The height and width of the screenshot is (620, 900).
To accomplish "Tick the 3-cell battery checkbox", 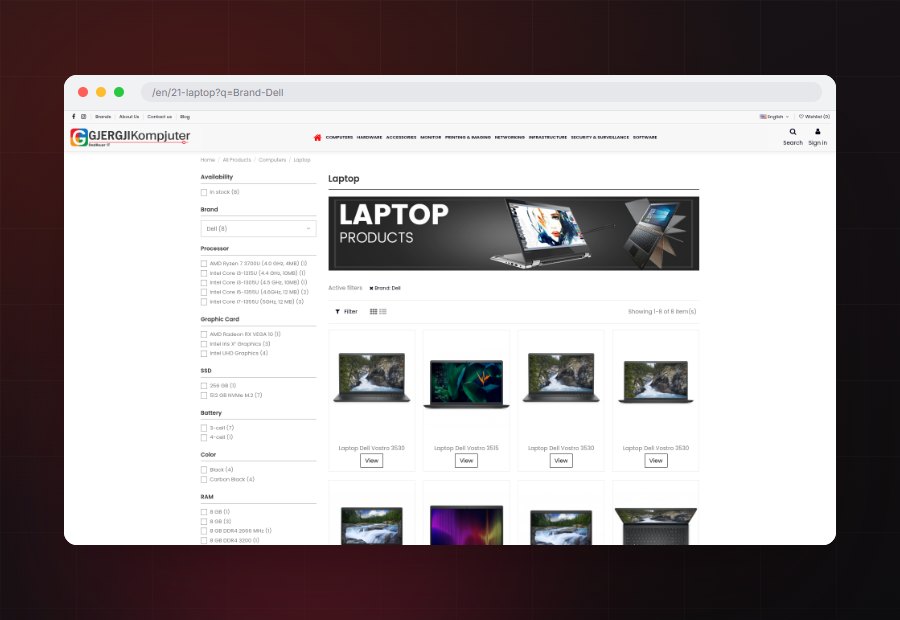I will point(204,428).
